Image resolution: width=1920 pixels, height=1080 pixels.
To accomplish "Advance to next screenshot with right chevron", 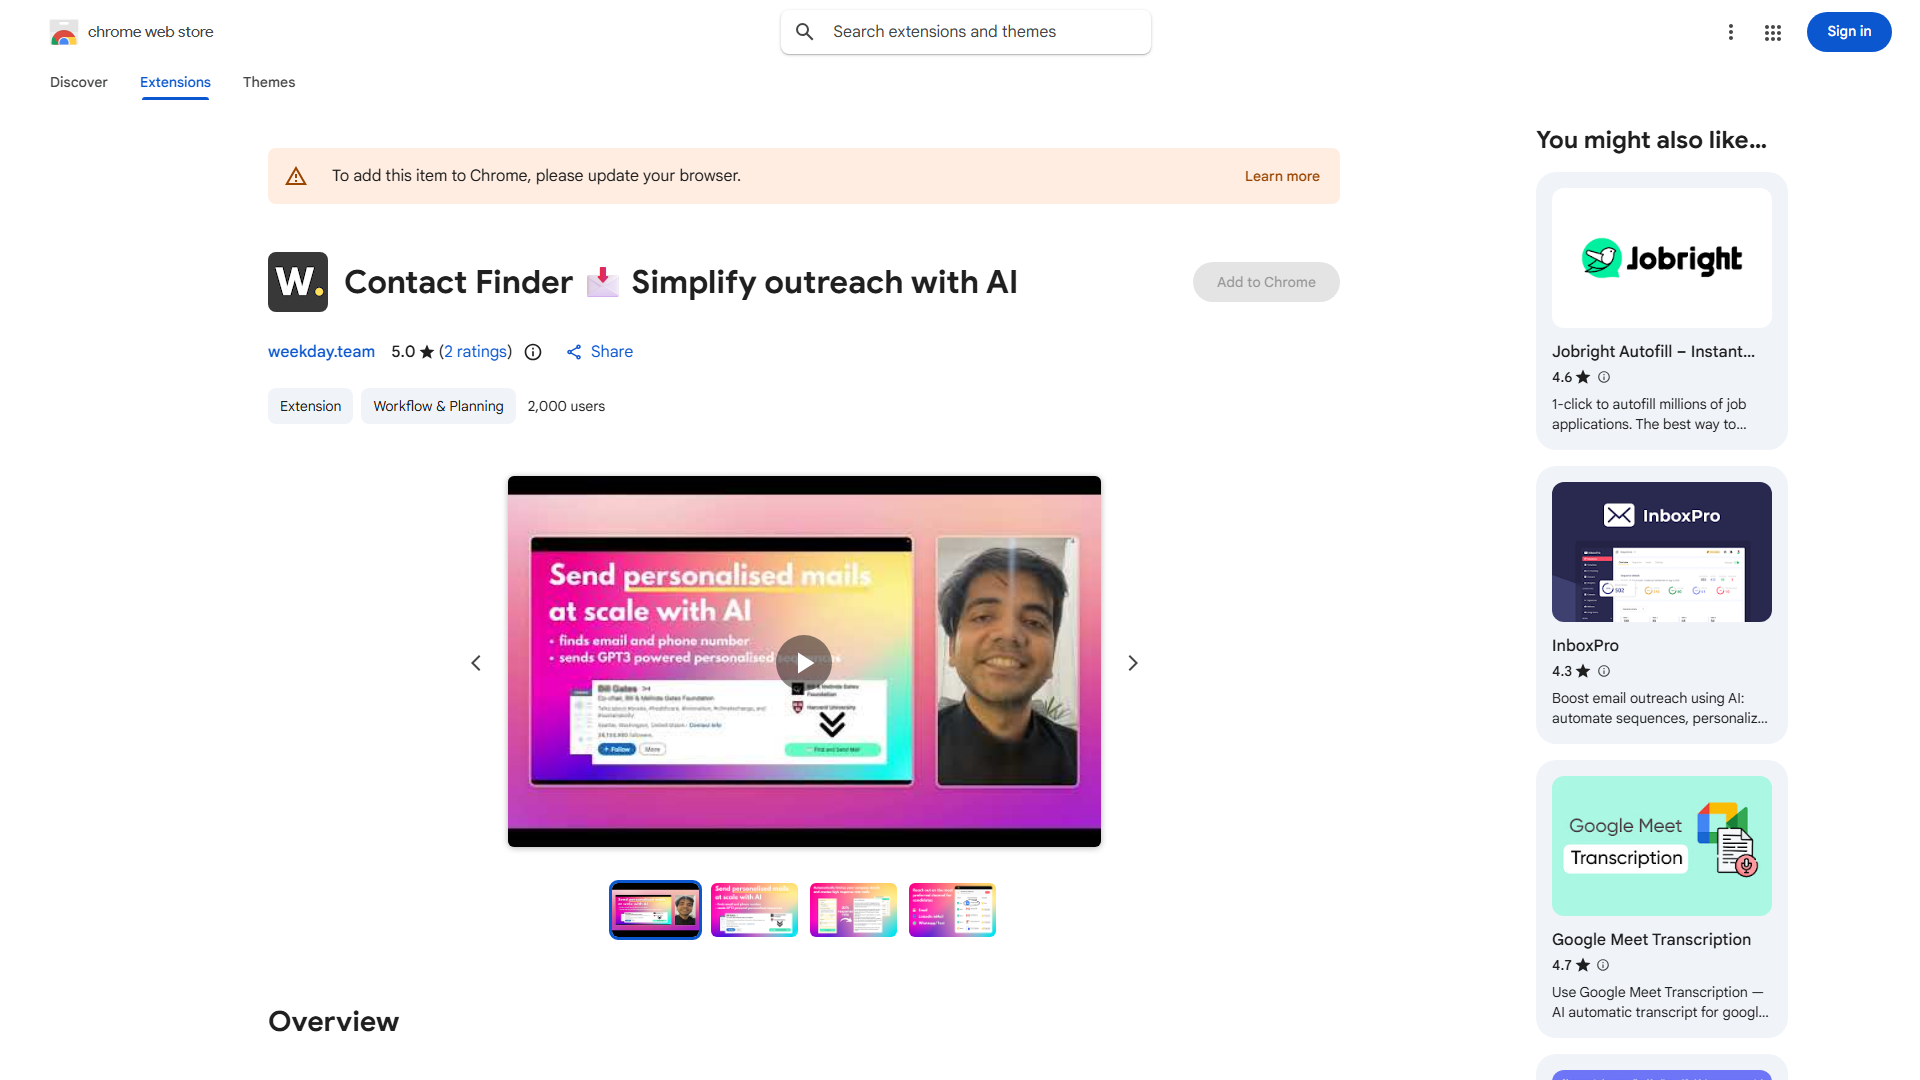I will [x=1133, y=663].
